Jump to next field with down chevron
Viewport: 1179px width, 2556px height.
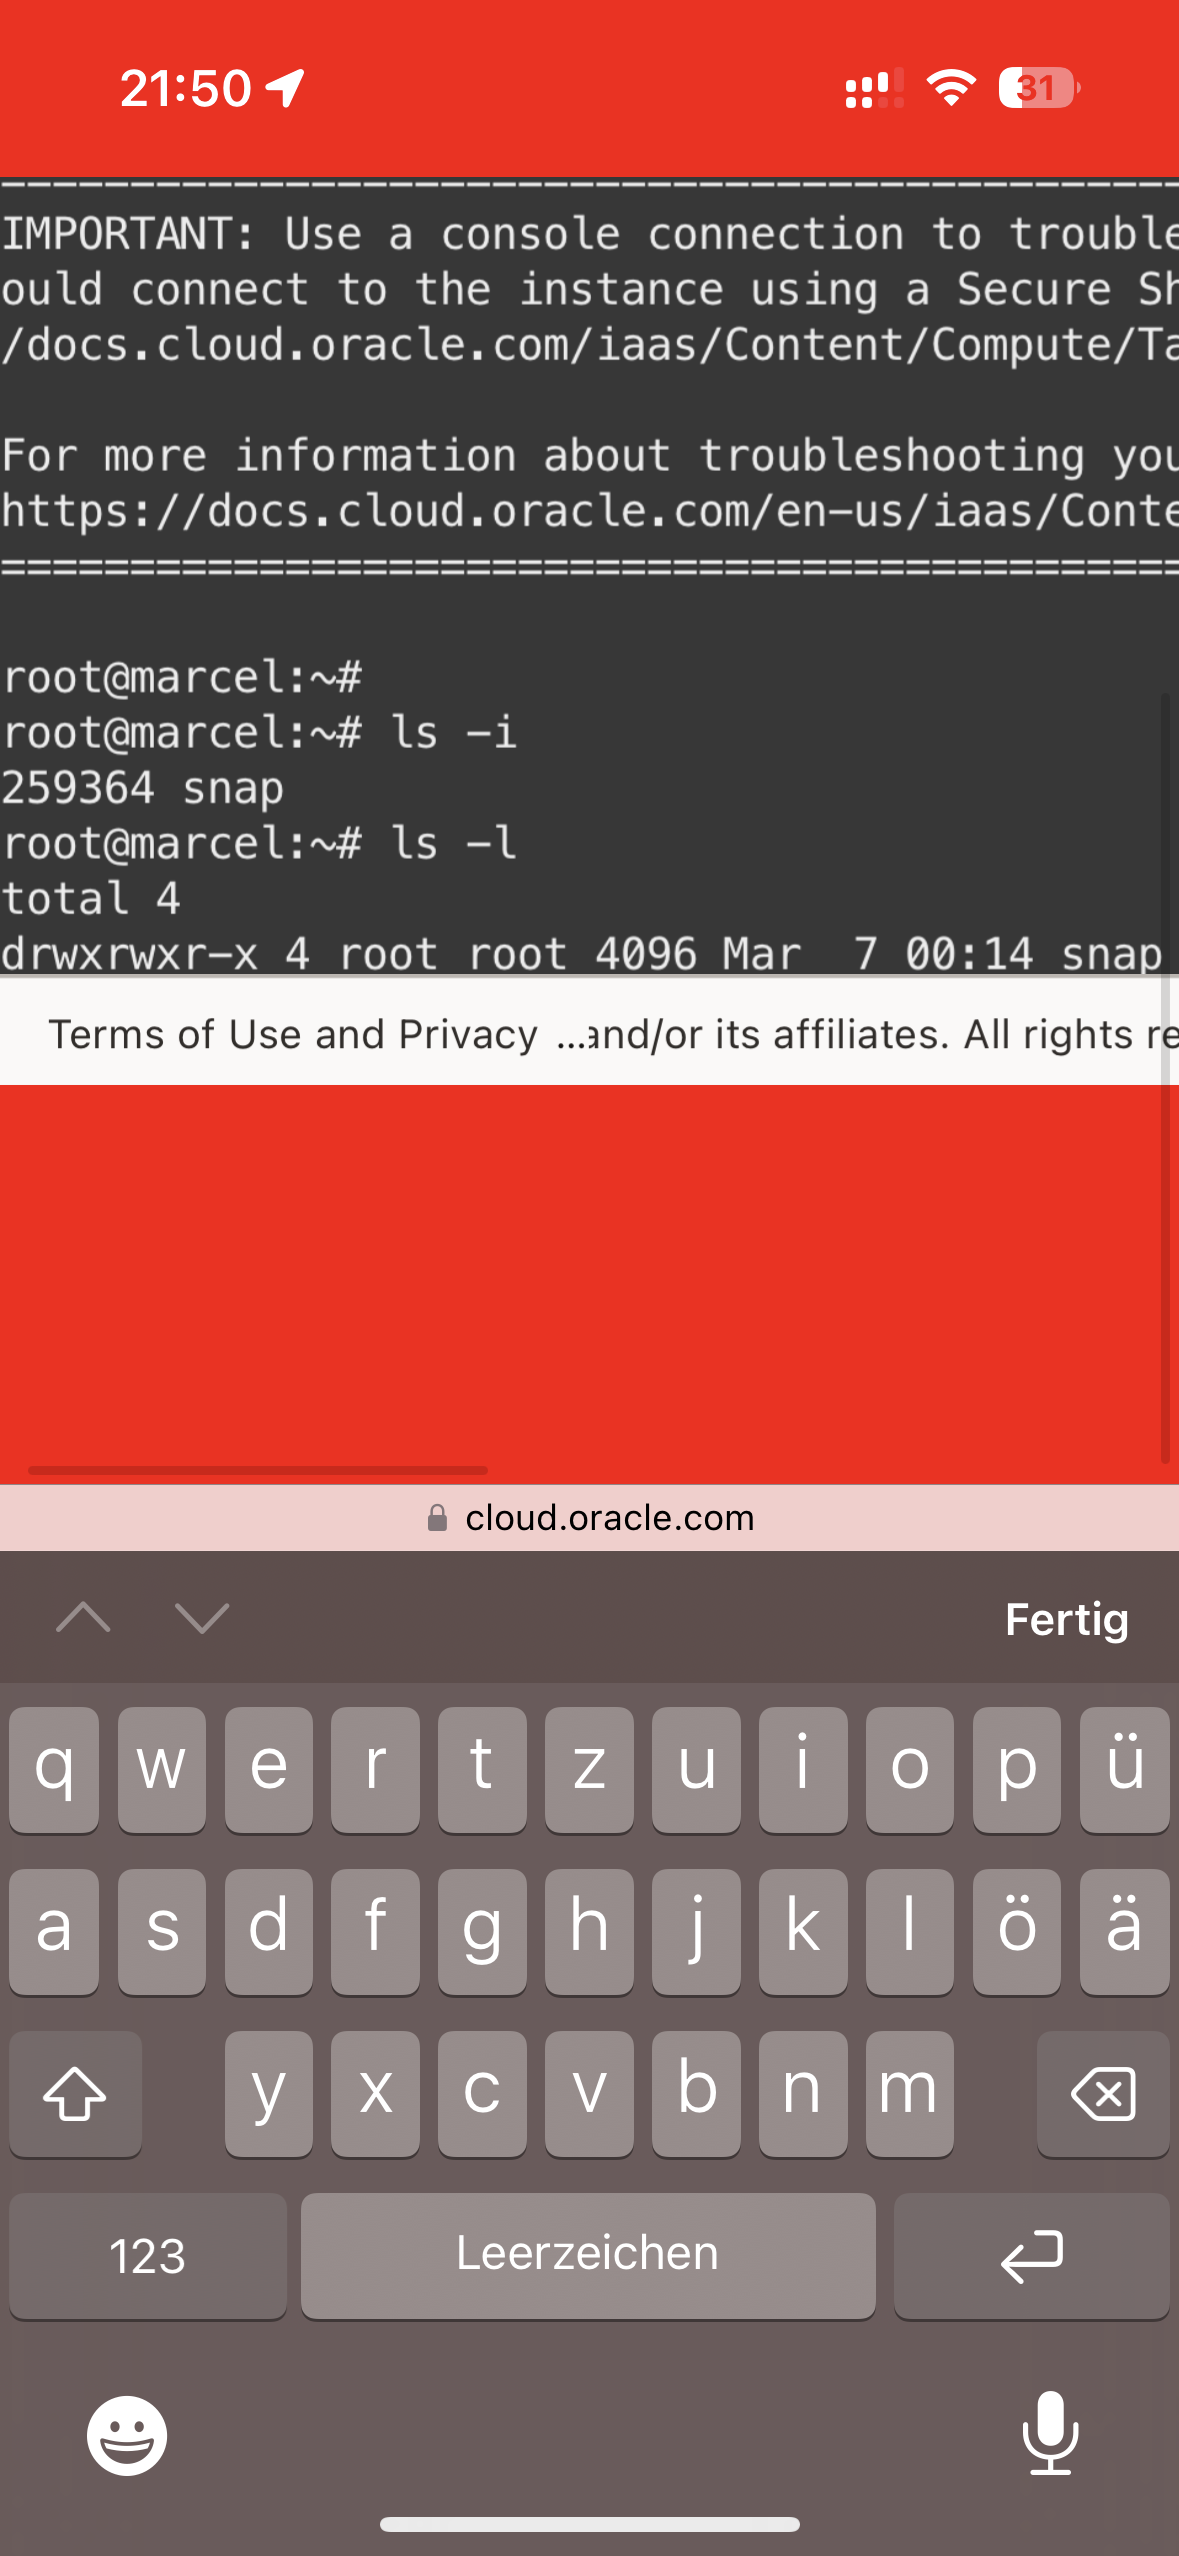point(202,1617)
